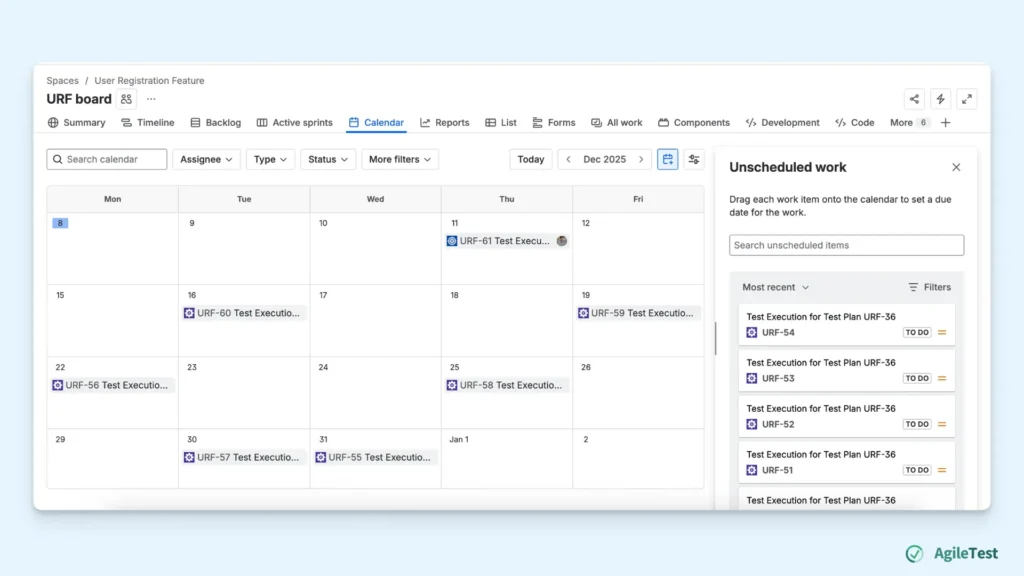Open the Reports tab

(x=445, y=123)
